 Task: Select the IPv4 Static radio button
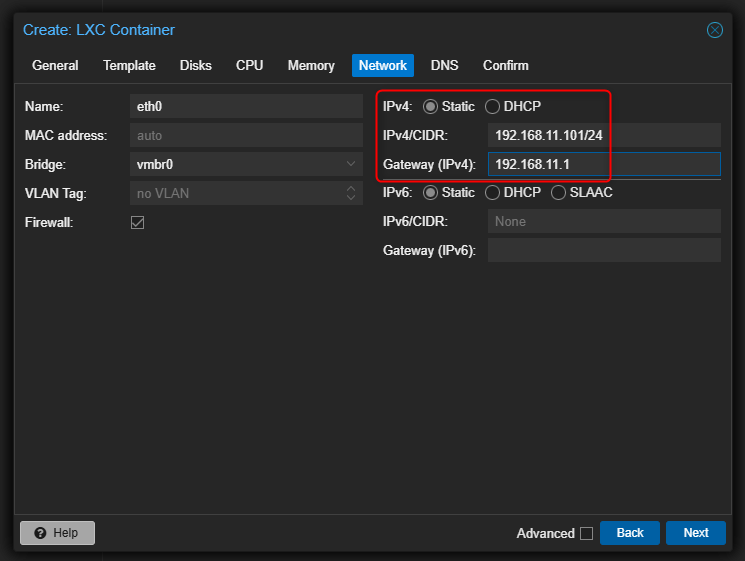pos(430,106)
